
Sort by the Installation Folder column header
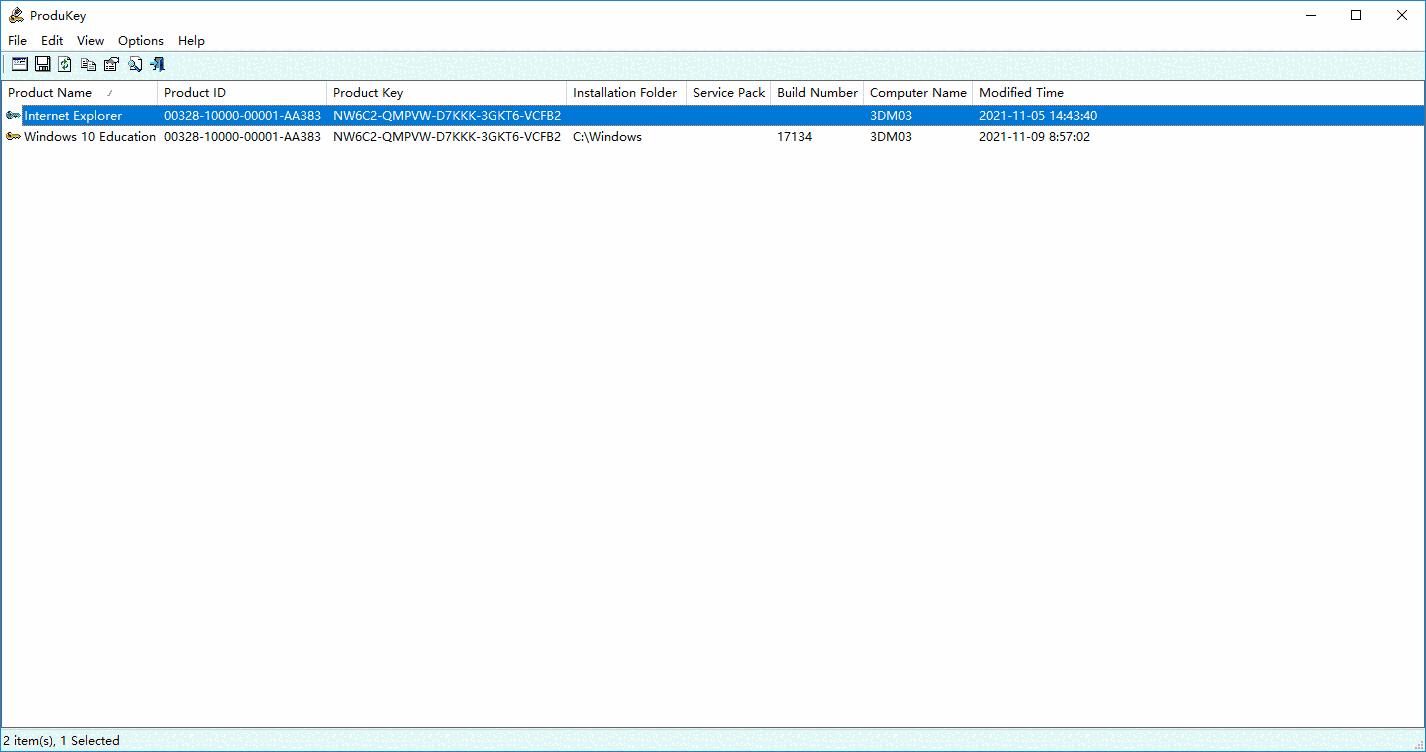627,93
